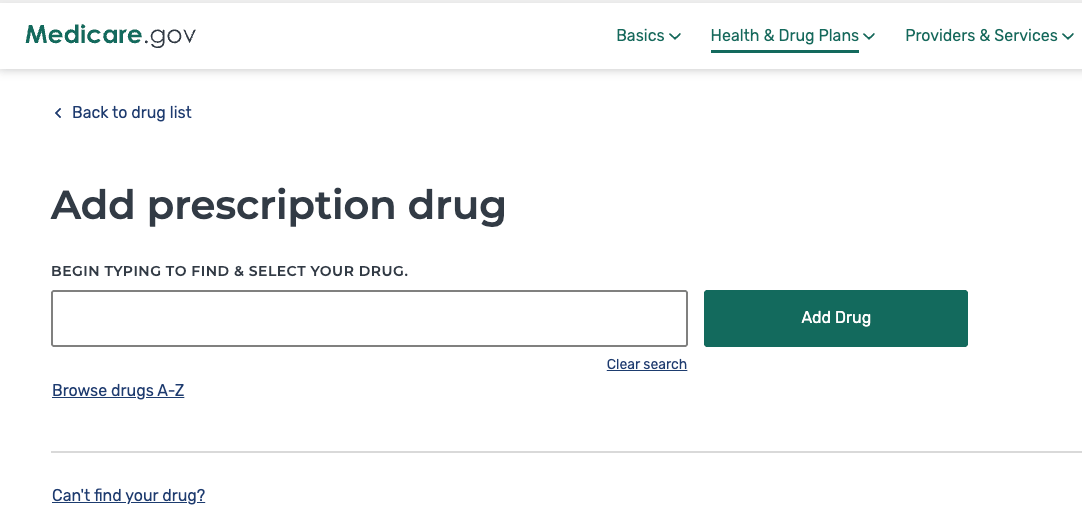
Task: Open the Basics menu
Action: click(640, 35)
